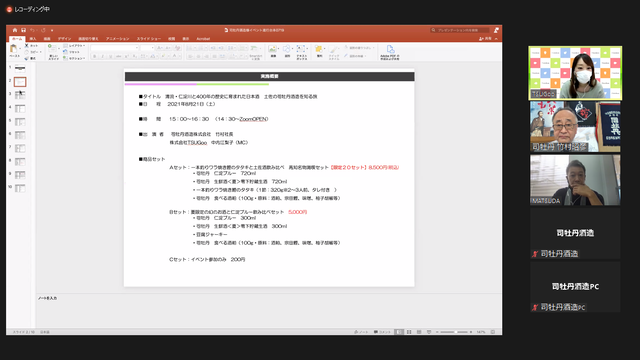Image resolution: width=640 pixels, height=360 pixels.
Task: Click the Cut scissors icon
Action: (x=27, y=45)
